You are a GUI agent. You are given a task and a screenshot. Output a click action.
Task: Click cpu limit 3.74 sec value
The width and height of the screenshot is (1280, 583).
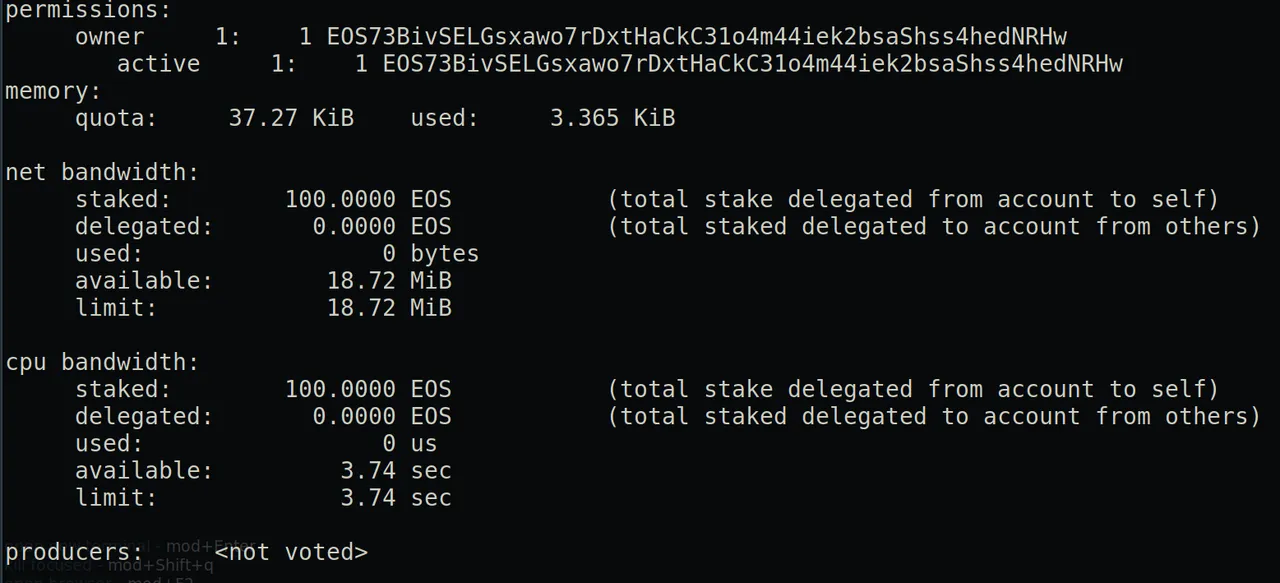tap(396, 497)
